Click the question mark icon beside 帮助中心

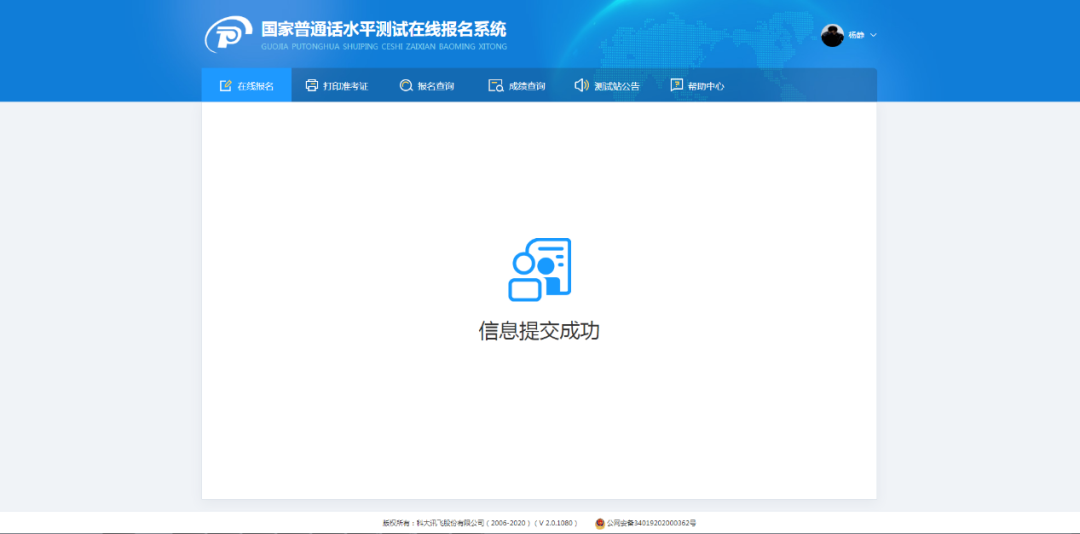pos(677,86)
